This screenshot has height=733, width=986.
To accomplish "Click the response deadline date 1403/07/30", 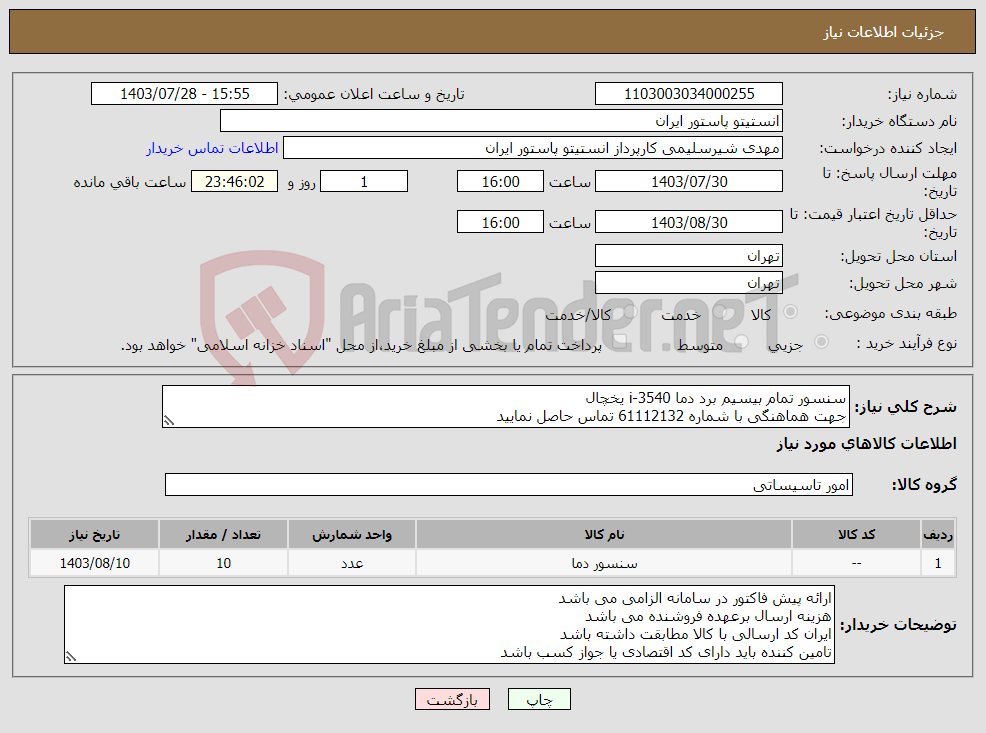I will pos(689,182).
